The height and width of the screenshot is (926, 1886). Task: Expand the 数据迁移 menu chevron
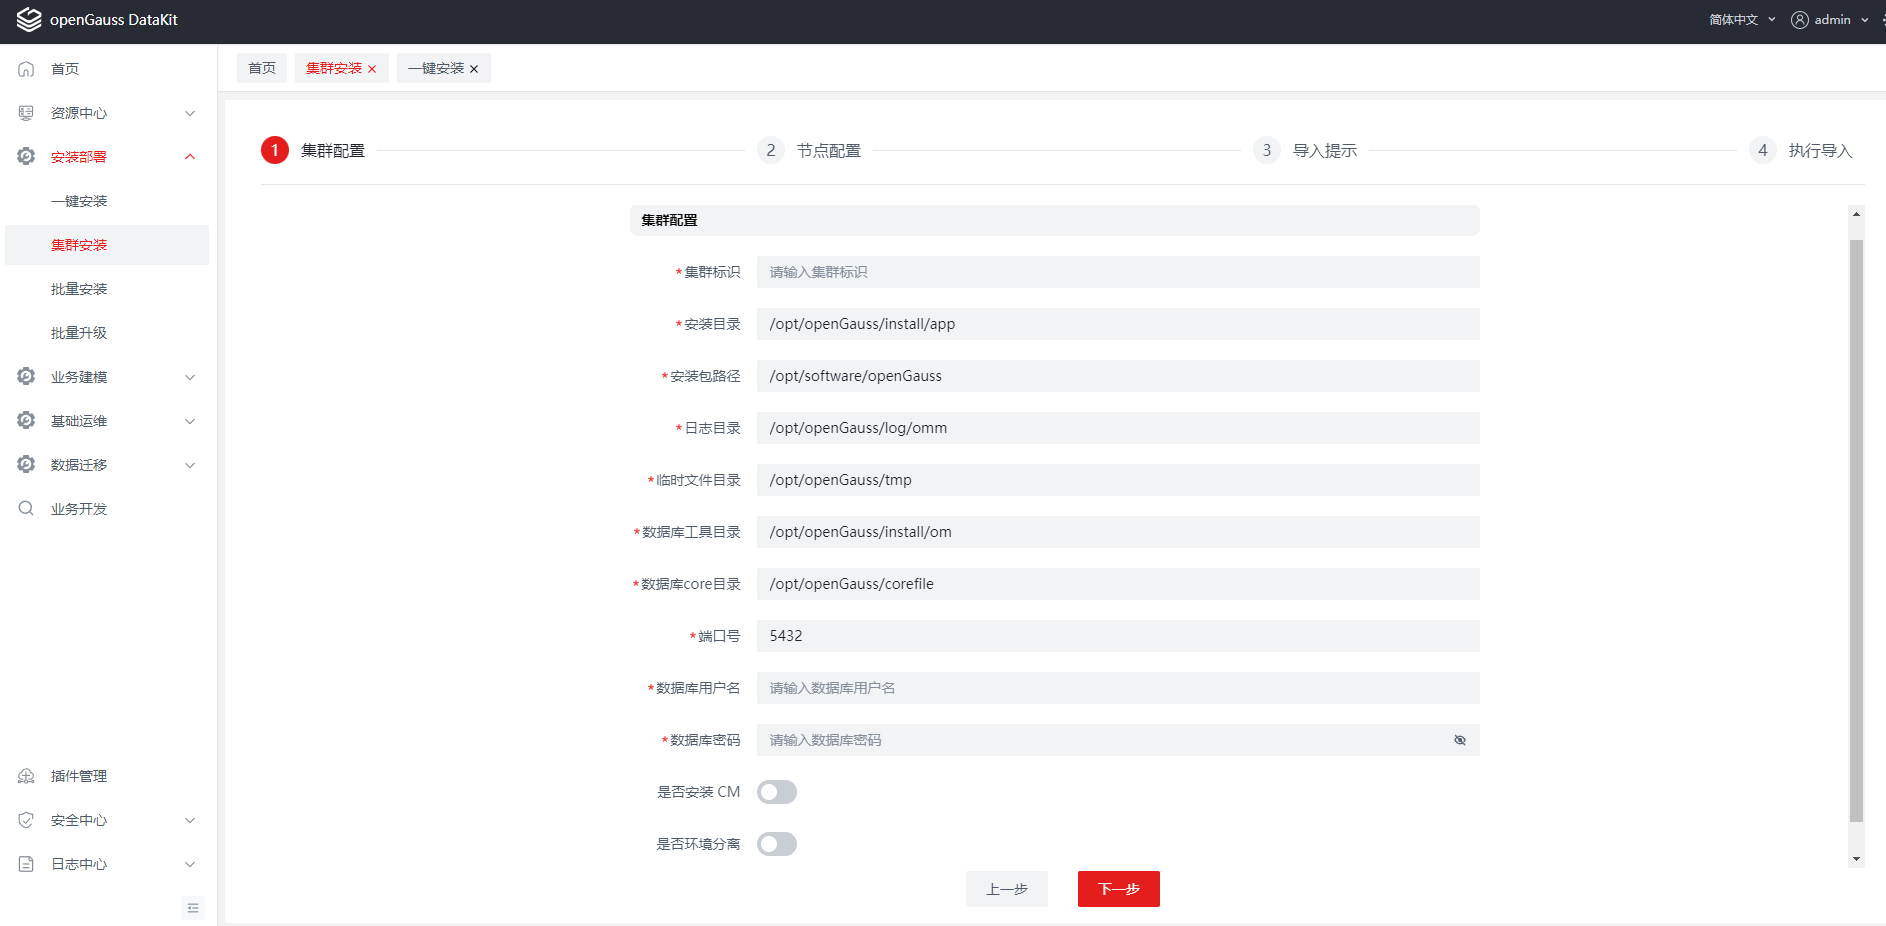tap(190, 465)
